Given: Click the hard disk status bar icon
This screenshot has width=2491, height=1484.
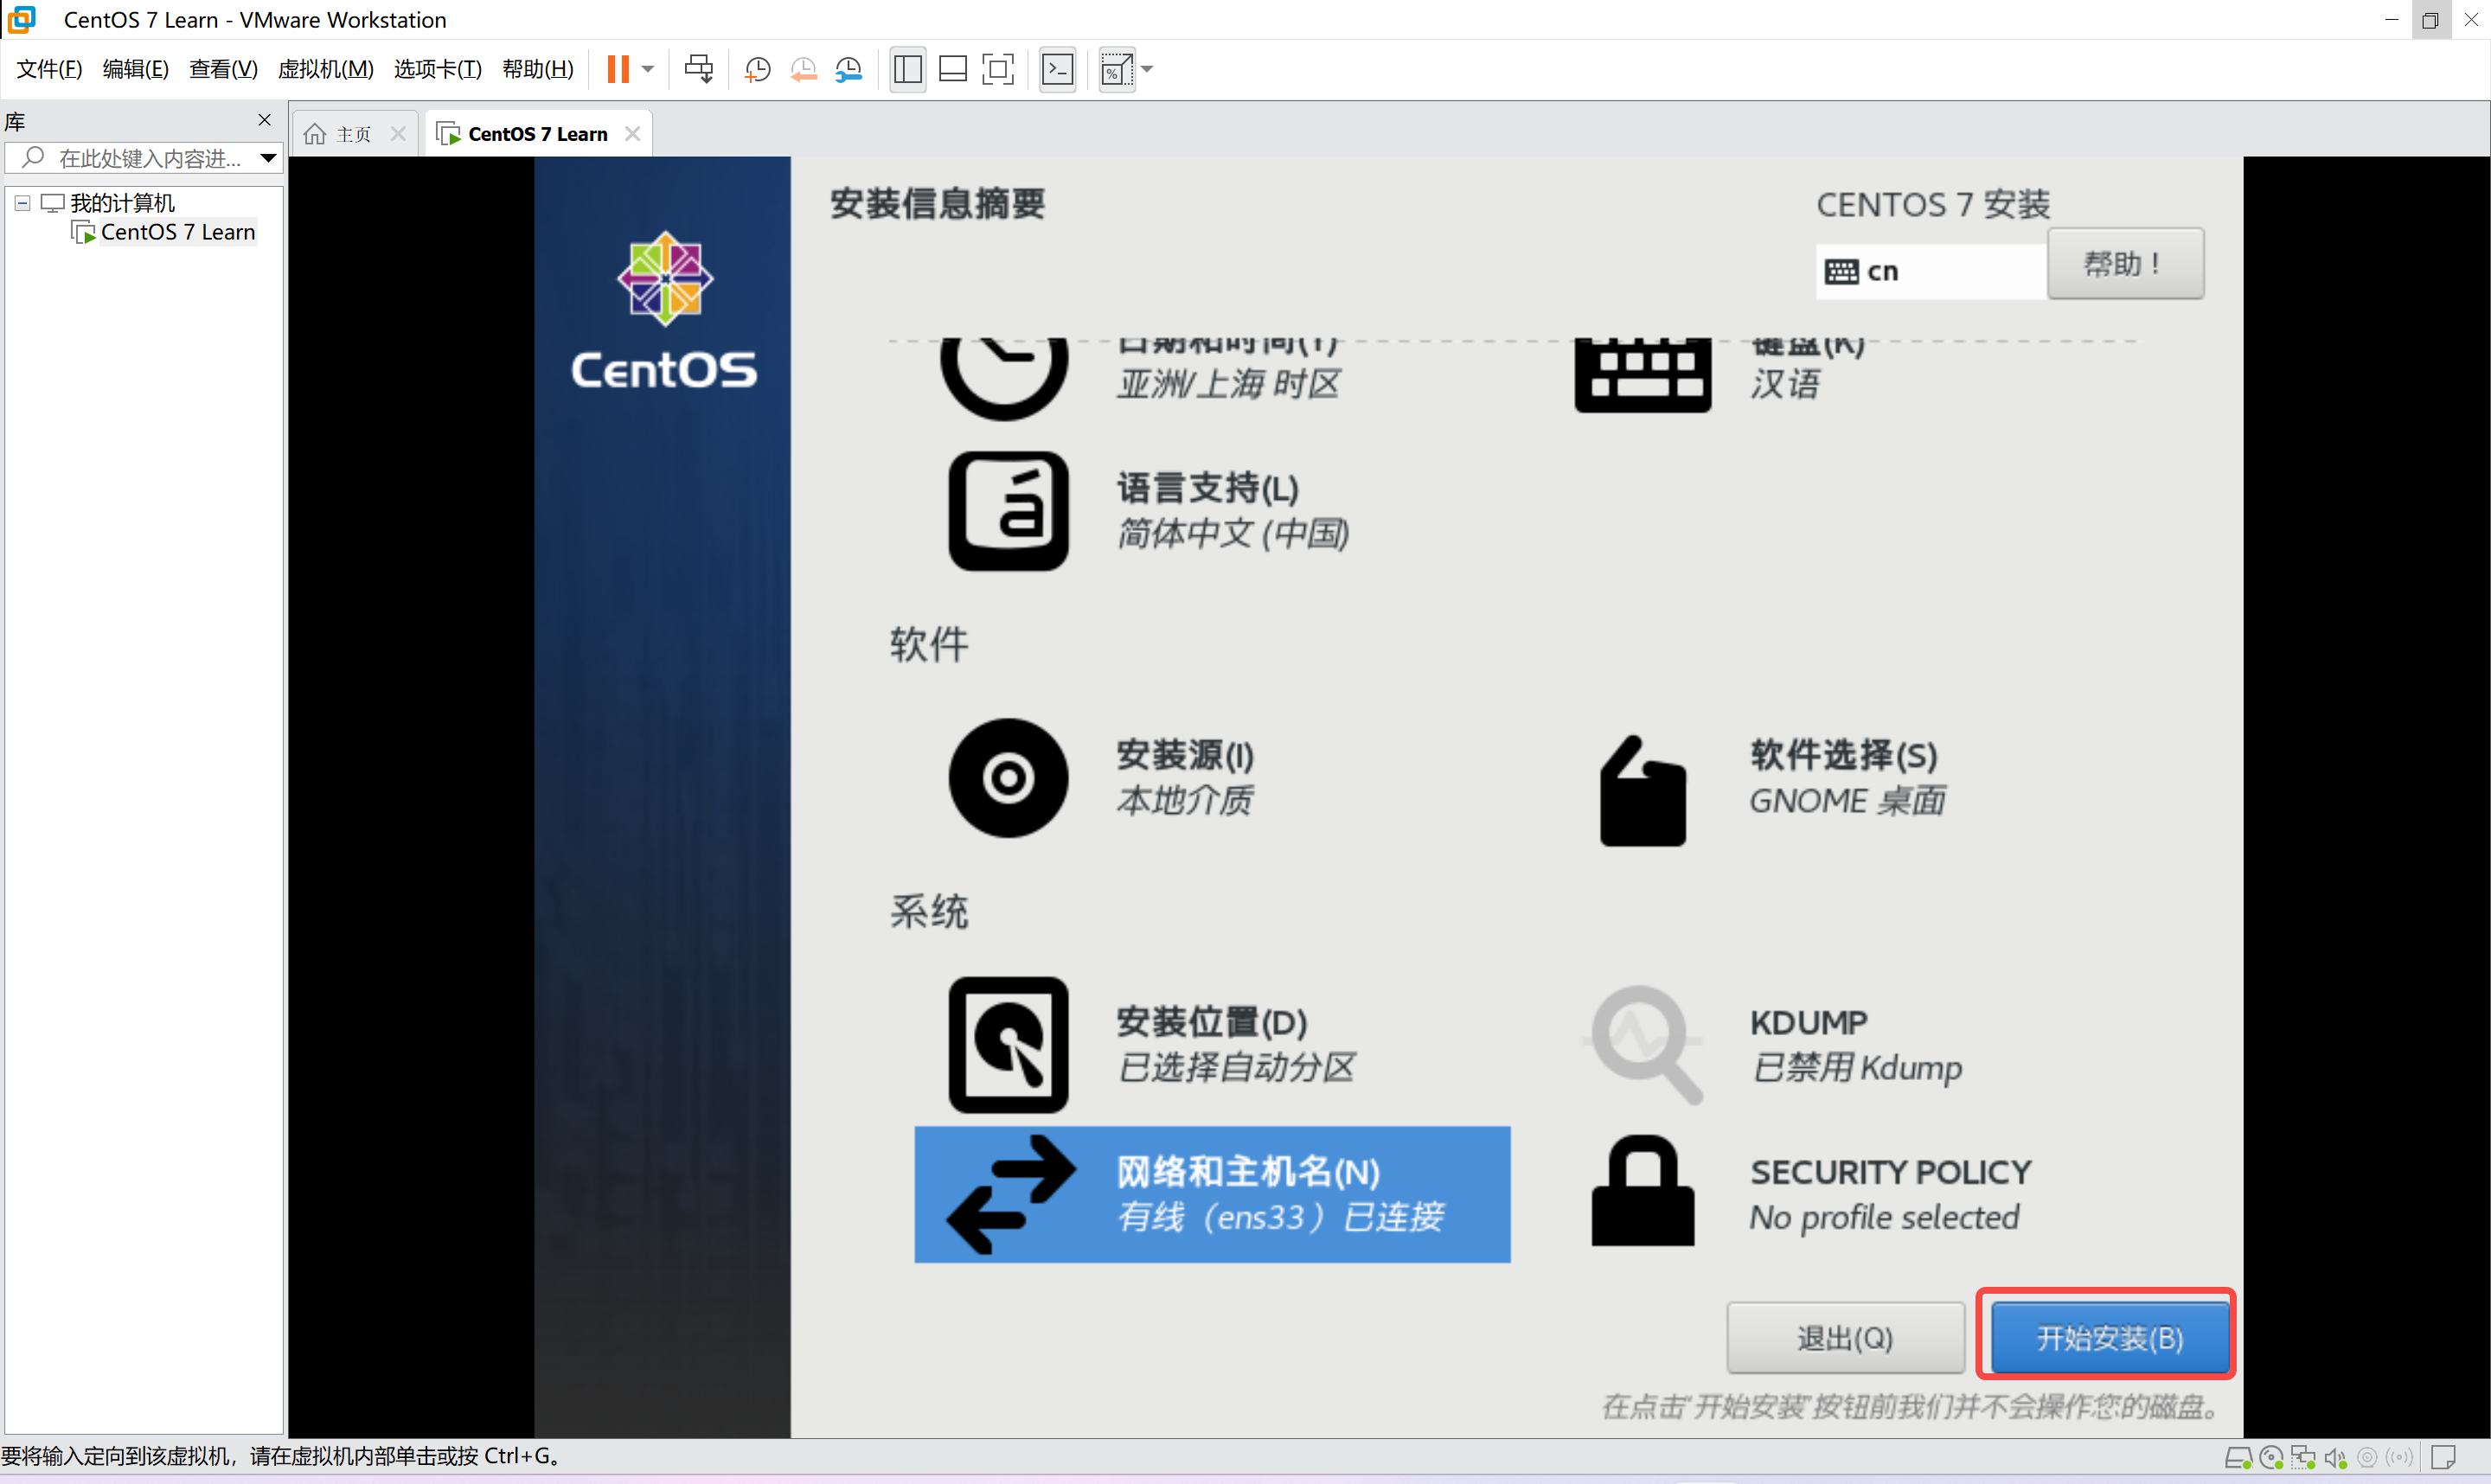Looking at the screenshot, I should click(x=2239, y=1458).
